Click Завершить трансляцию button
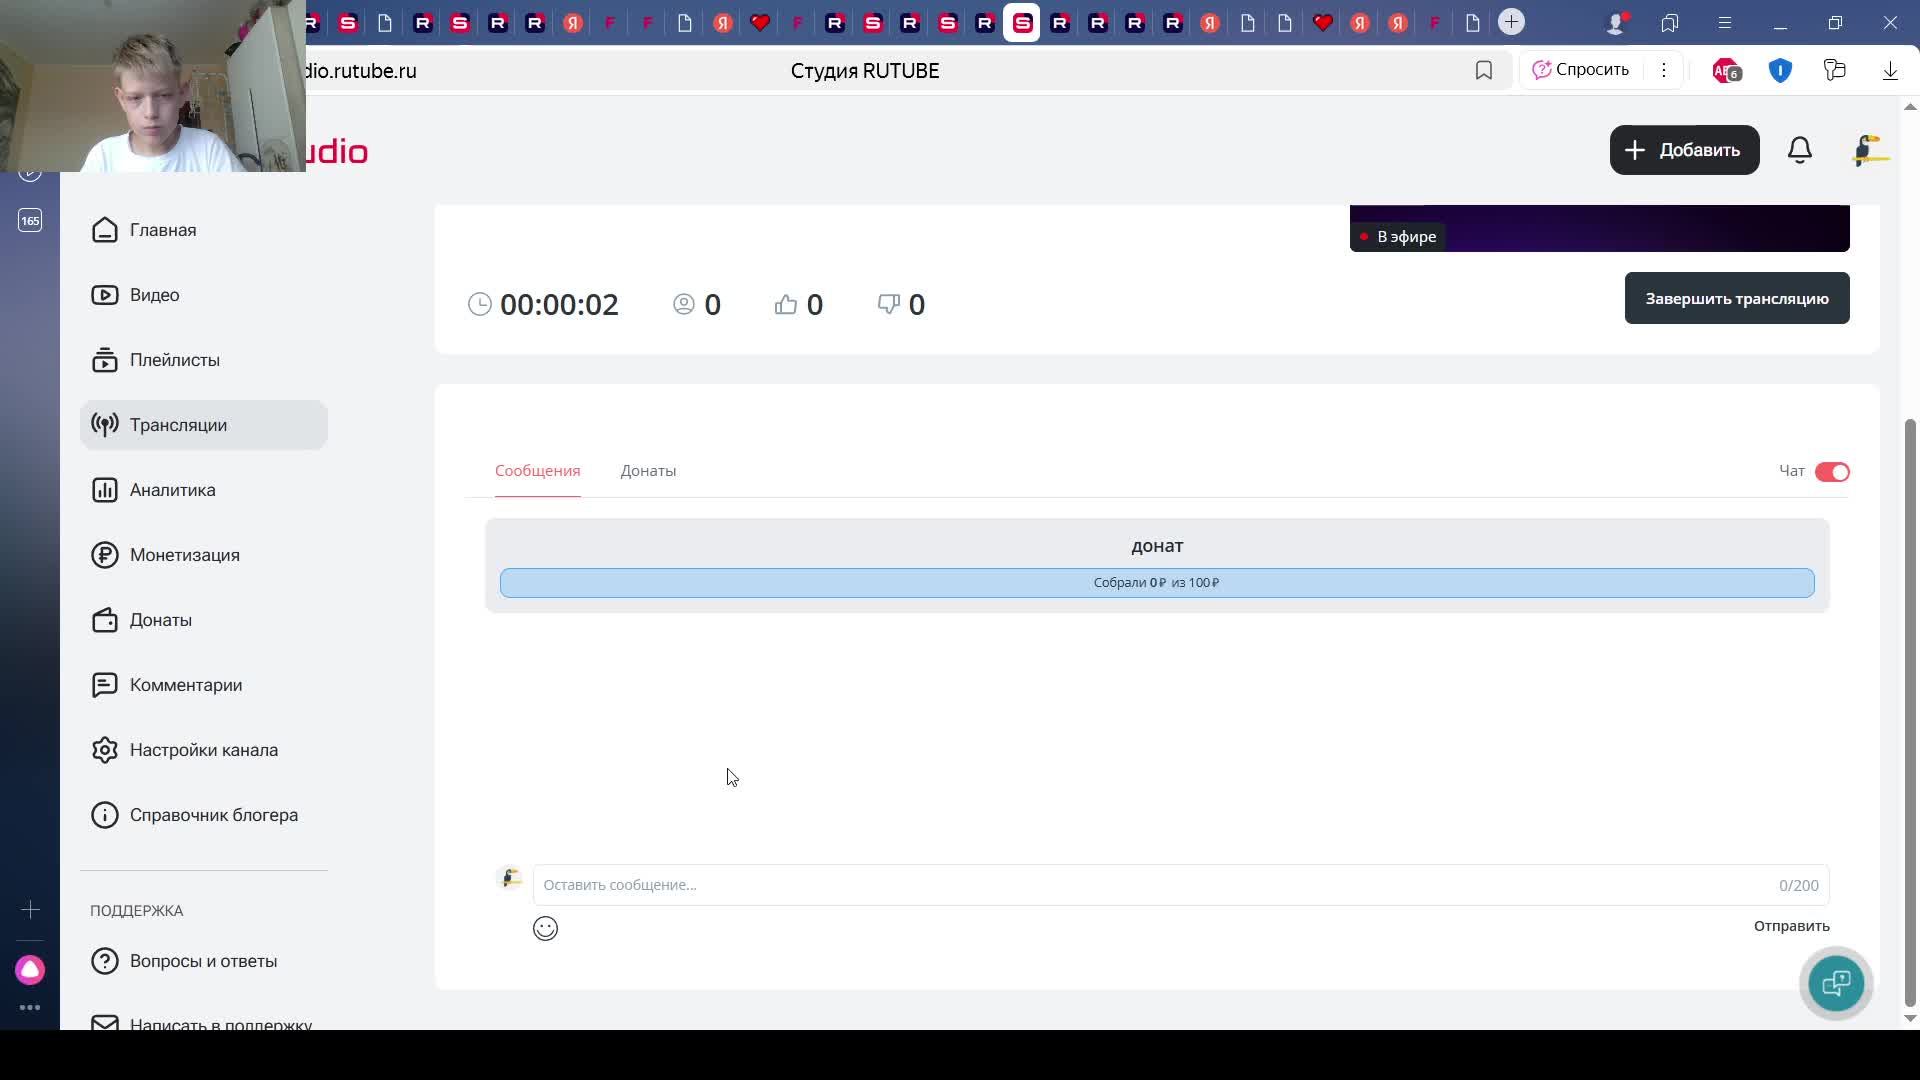1920x1080 pixels. [x=1736, y=299]
